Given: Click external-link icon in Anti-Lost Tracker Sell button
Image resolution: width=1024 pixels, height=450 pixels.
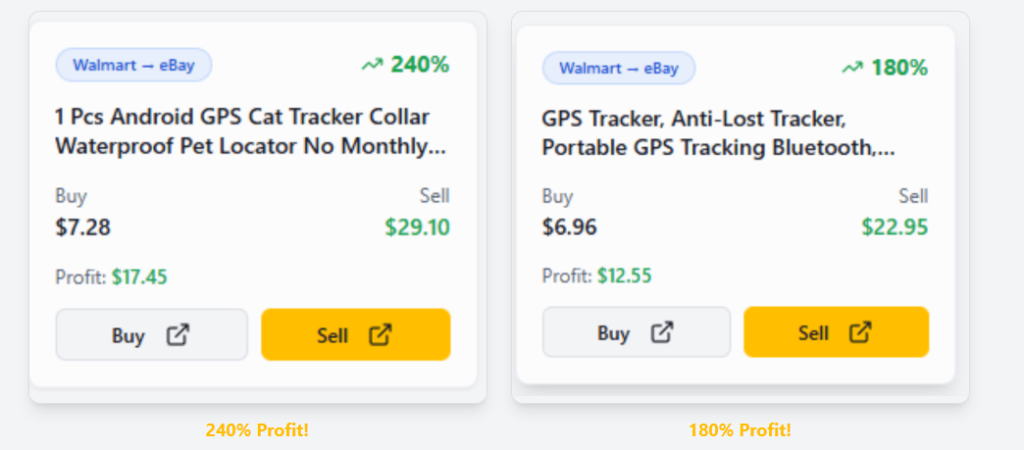Looking at the screenshot, I should coord(861,333).
